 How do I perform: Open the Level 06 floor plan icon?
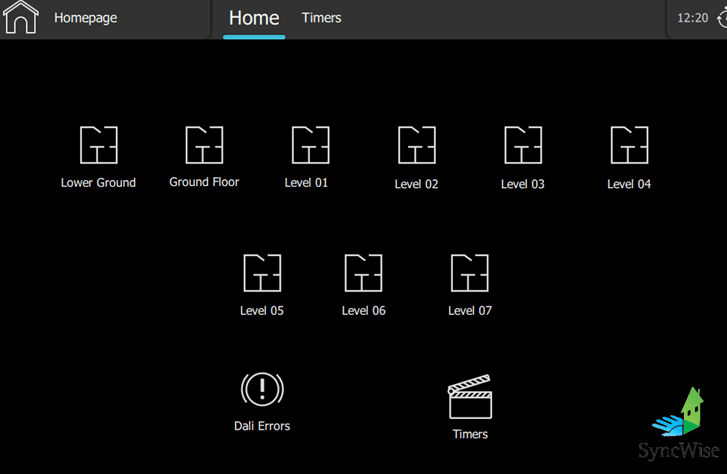click(363, 273)
